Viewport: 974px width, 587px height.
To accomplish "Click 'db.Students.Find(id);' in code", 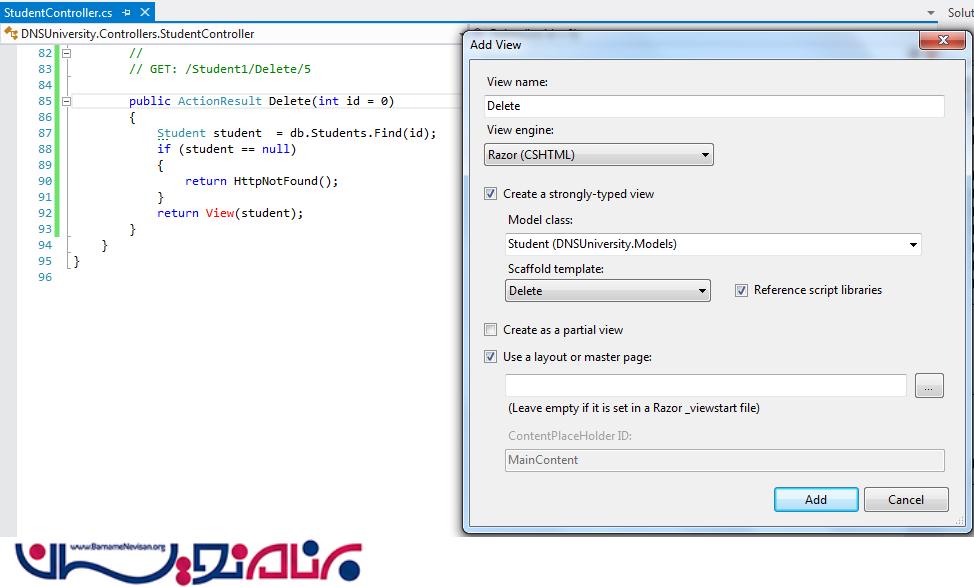I will [x=363, y=133].
